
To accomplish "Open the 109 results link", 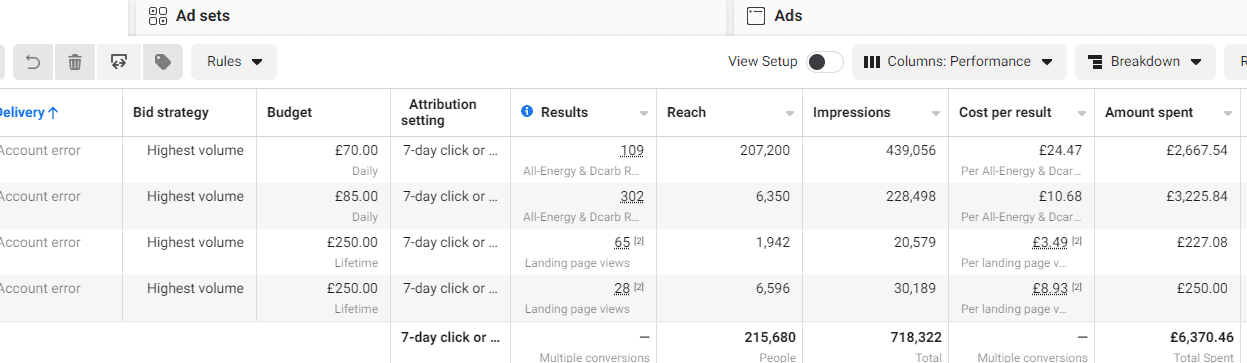I will tap(632, 151).
